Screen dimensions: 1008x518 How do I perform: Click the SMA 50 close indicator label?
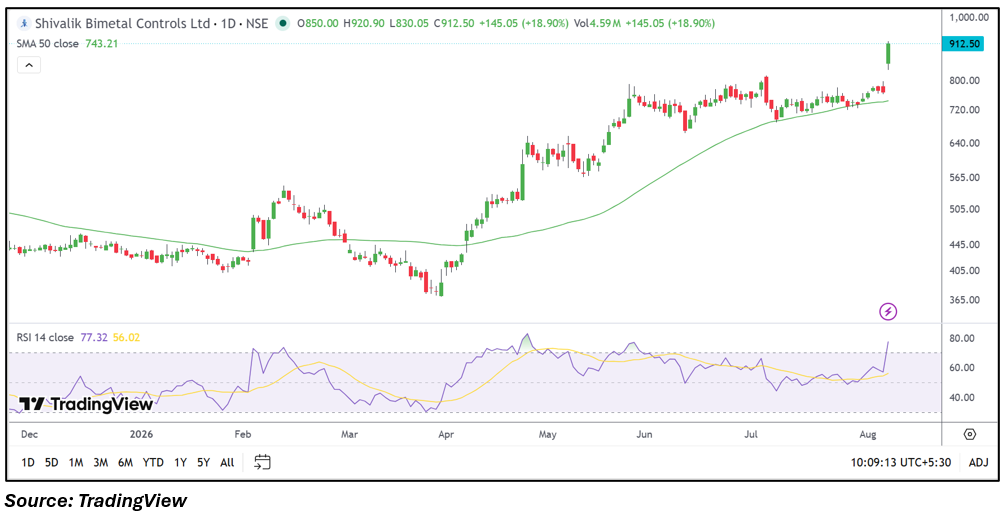pyautogui.click(x=48, y=44)
